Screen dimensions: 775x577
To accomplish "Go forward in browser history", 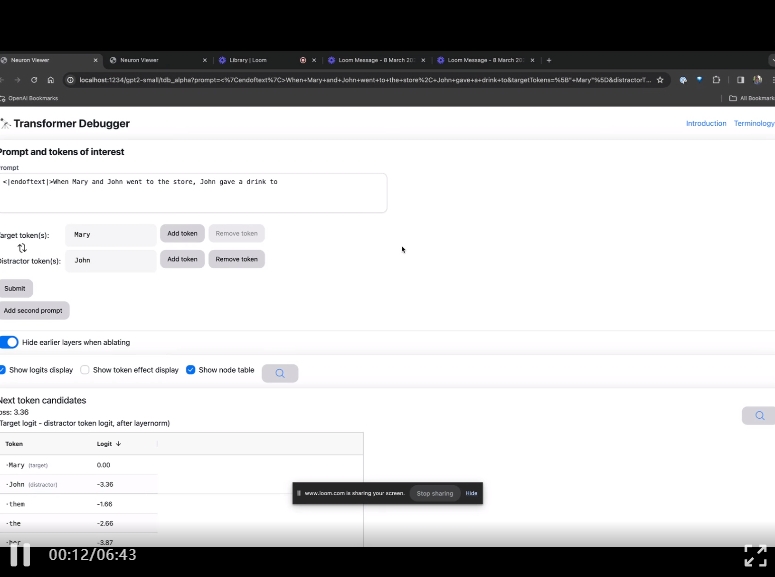I will tap(17, 80).
